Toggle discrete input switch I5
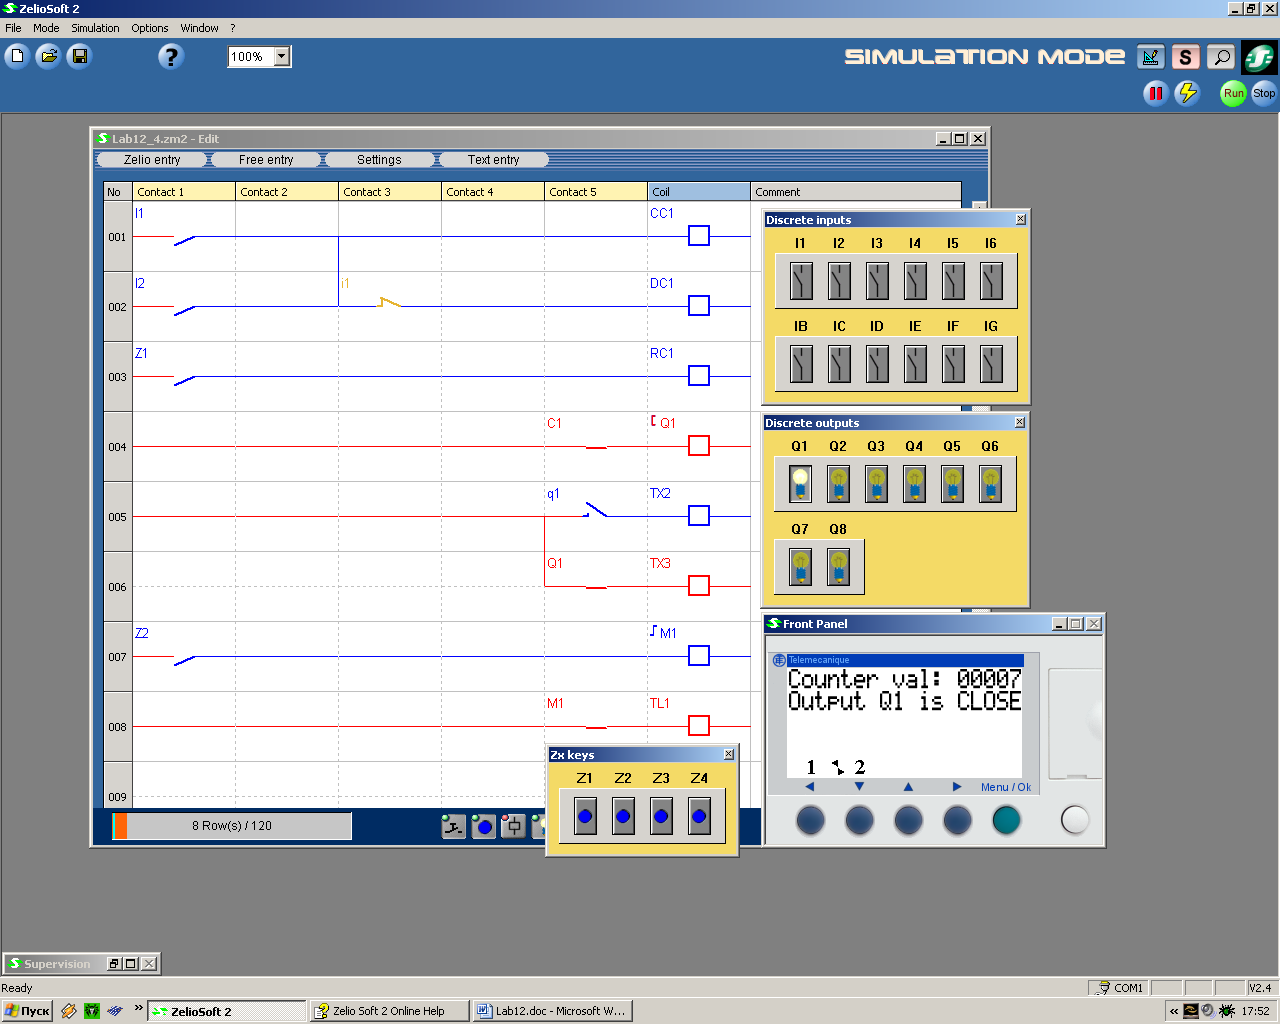Viewport: 1280px width, 1024px height. pyautogui.click(x=953, y=281)
